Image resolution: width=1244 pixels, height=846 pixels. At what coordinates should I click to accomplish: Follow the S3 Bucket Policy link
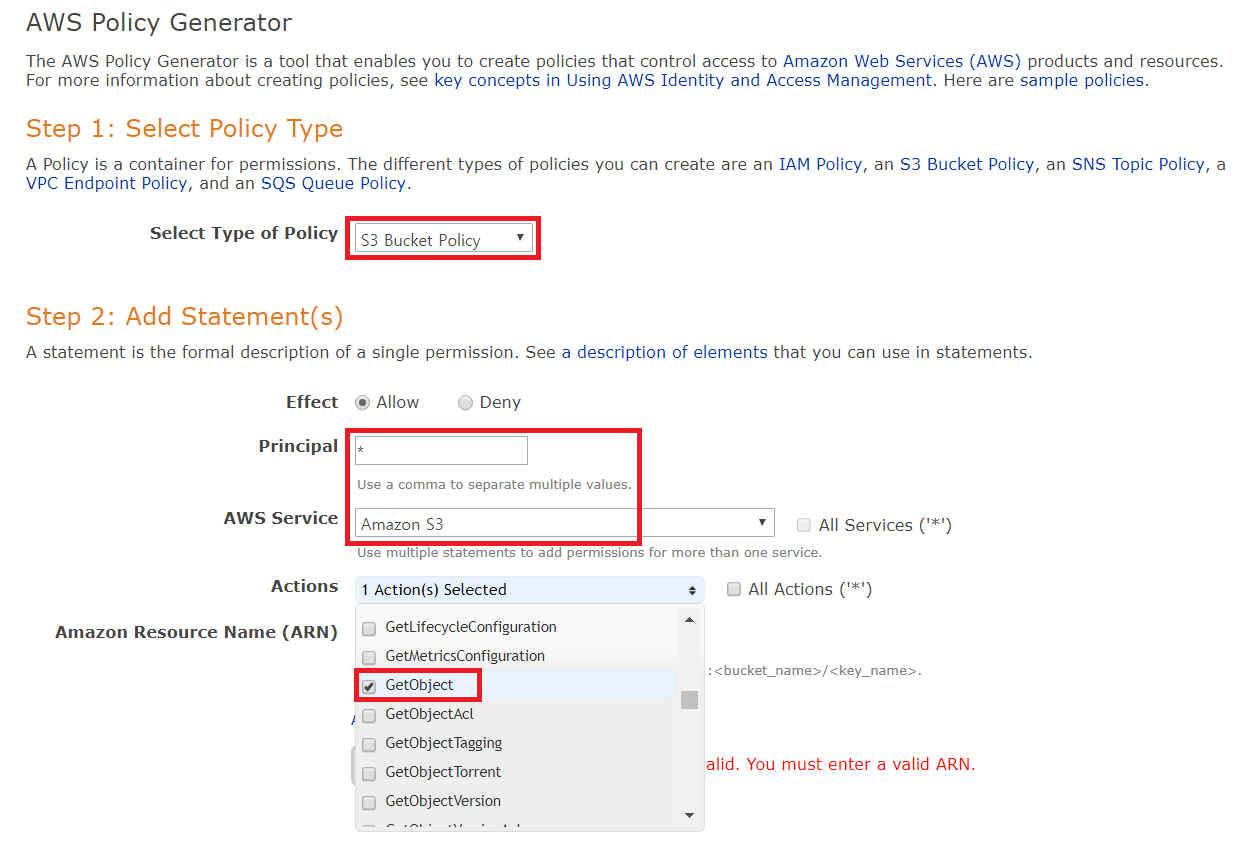967,164
